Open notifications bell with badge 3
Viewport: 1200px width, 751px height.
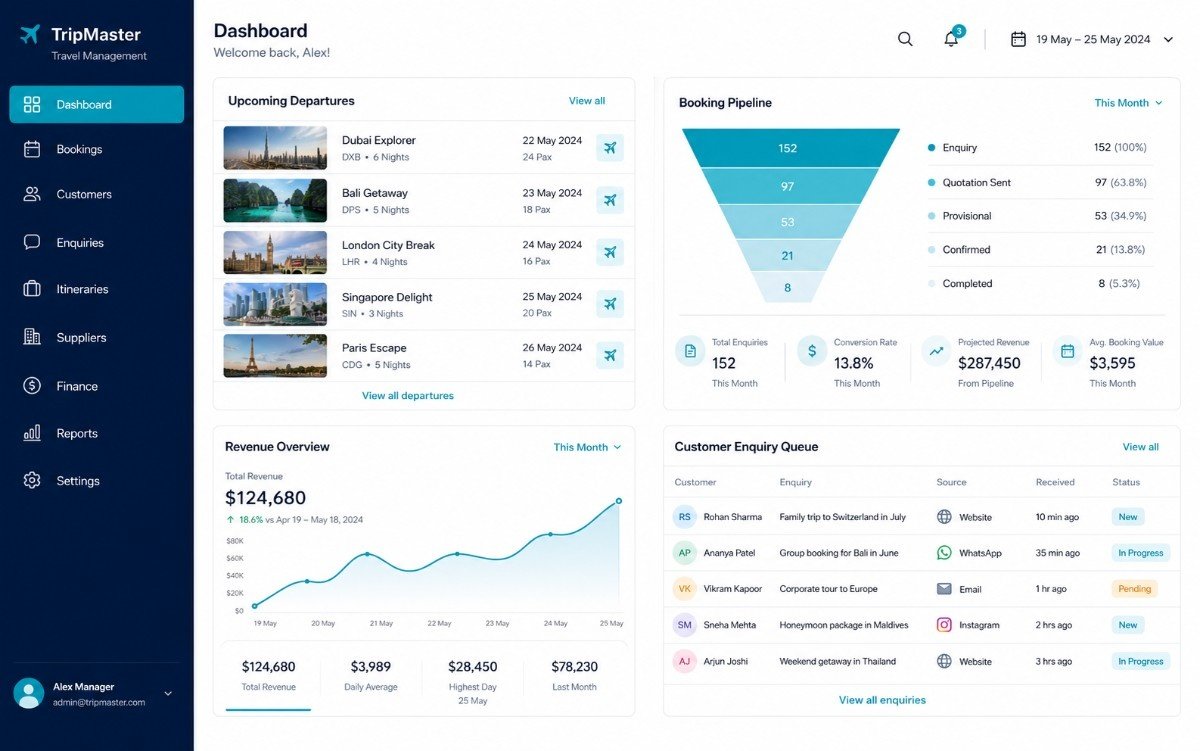[952, 38]
